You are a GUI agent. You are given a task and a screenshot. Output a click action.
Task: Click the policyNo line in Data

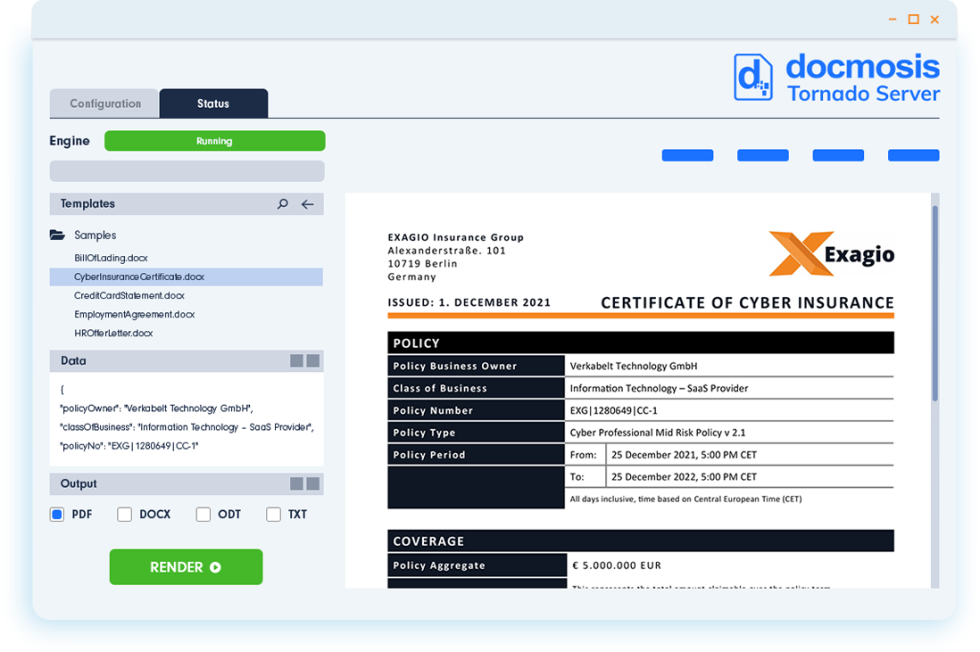click(x=129, y=446)
